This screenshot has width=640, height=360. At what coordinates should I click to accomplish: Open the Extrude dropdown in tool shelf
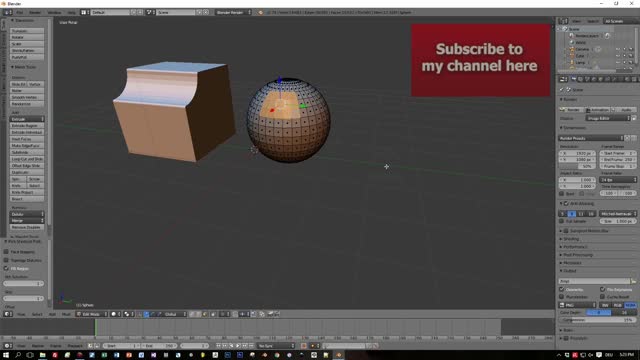[x=27, y=119]
